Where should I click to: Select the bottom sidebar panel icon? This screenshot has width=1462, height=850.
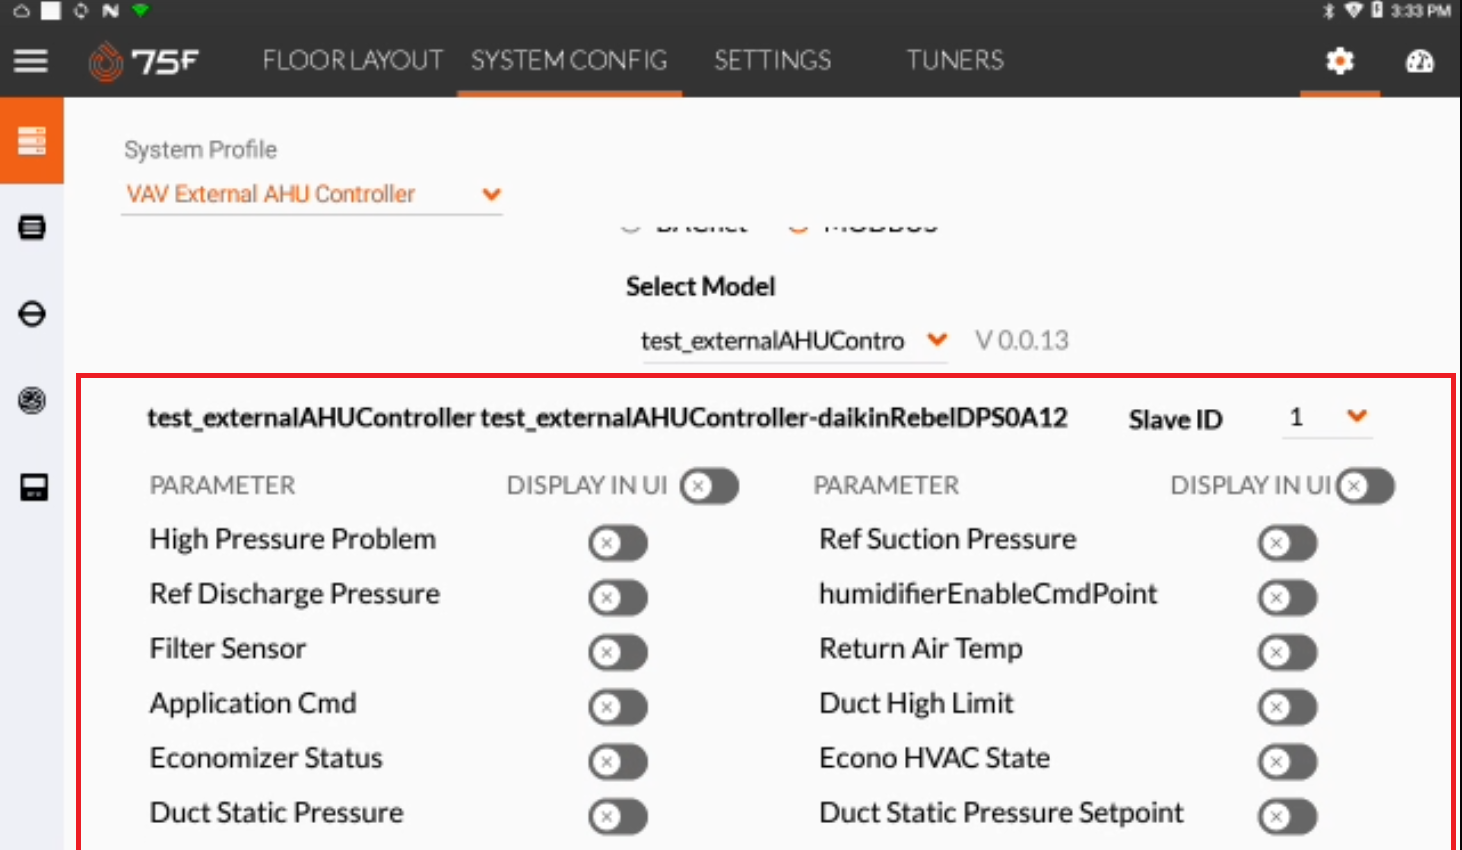coord(34,488)
